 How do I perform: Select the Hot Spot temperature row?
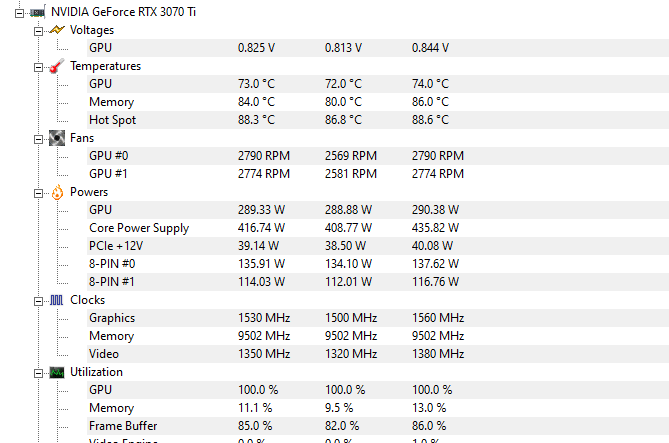(x=378, y=120)
